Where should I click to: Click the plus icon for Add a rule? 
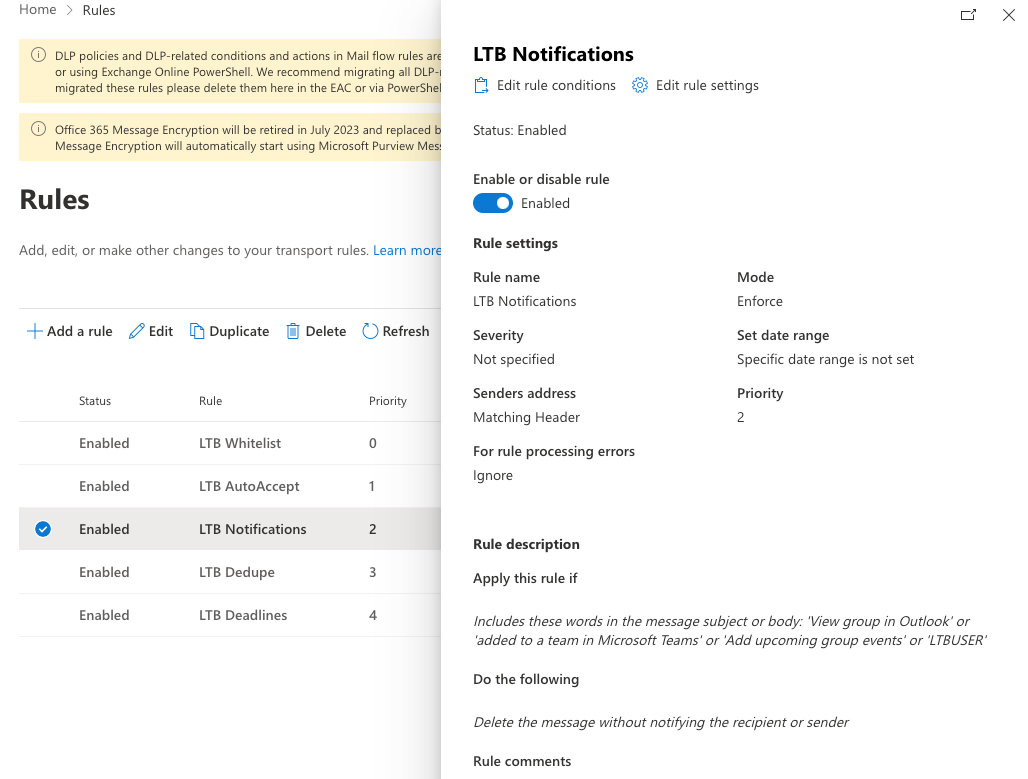(x=34, y=331)
